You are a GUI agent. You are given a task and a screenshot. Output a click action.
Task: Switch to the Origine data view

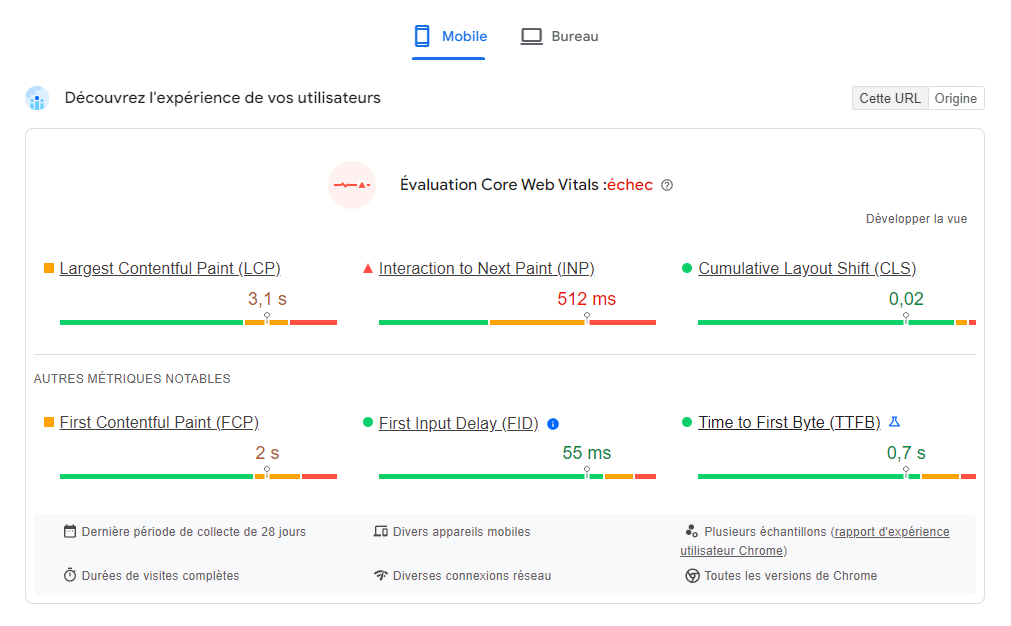956,98
